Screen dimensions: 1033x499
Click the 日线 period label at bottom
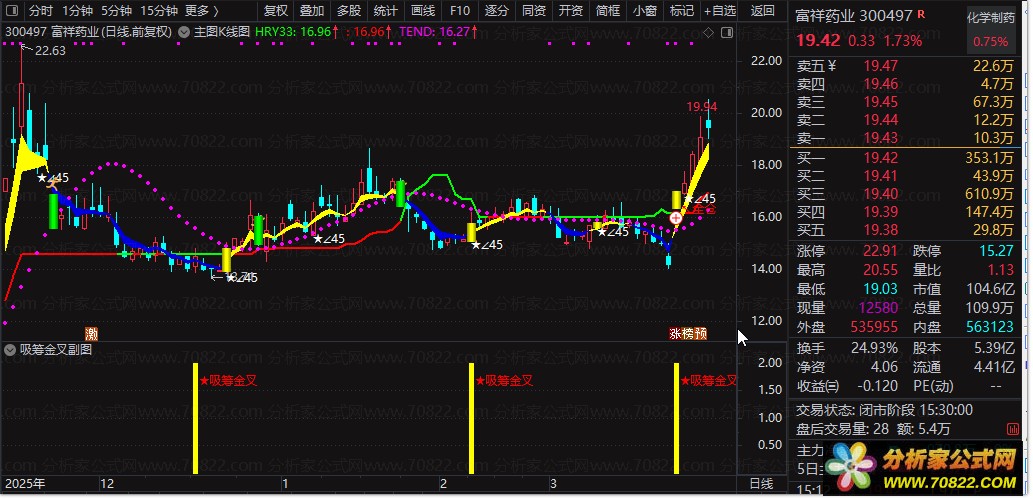[x=762, y=484]
